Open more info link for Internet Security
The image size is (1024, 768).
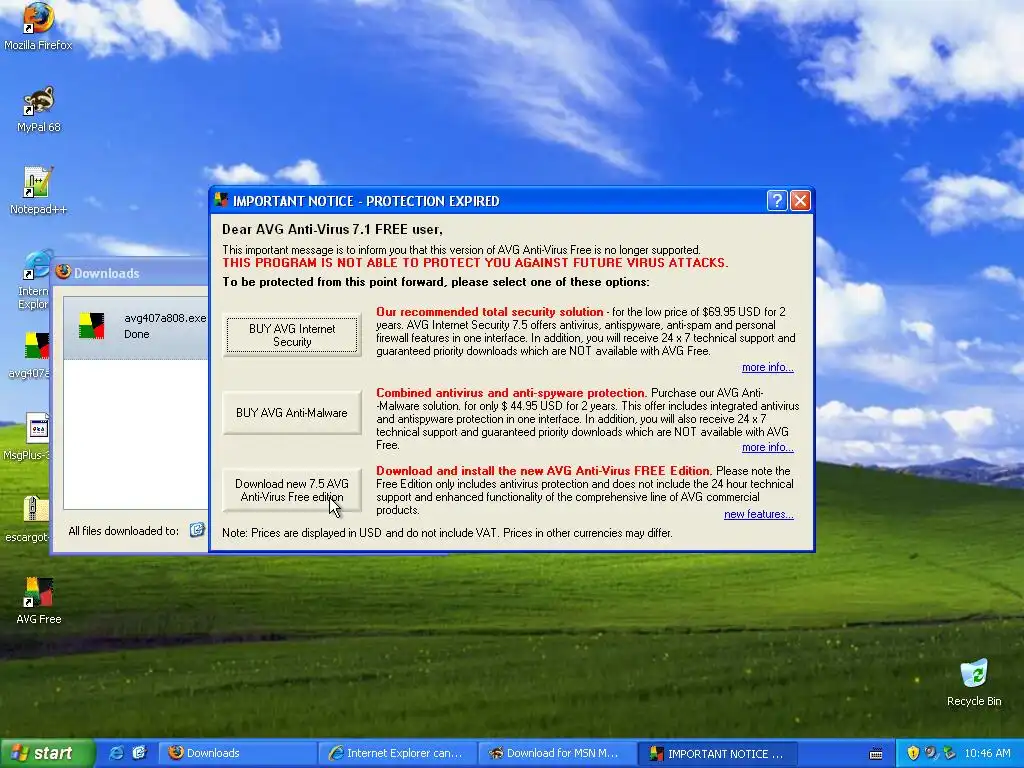(x=767, y=368)
